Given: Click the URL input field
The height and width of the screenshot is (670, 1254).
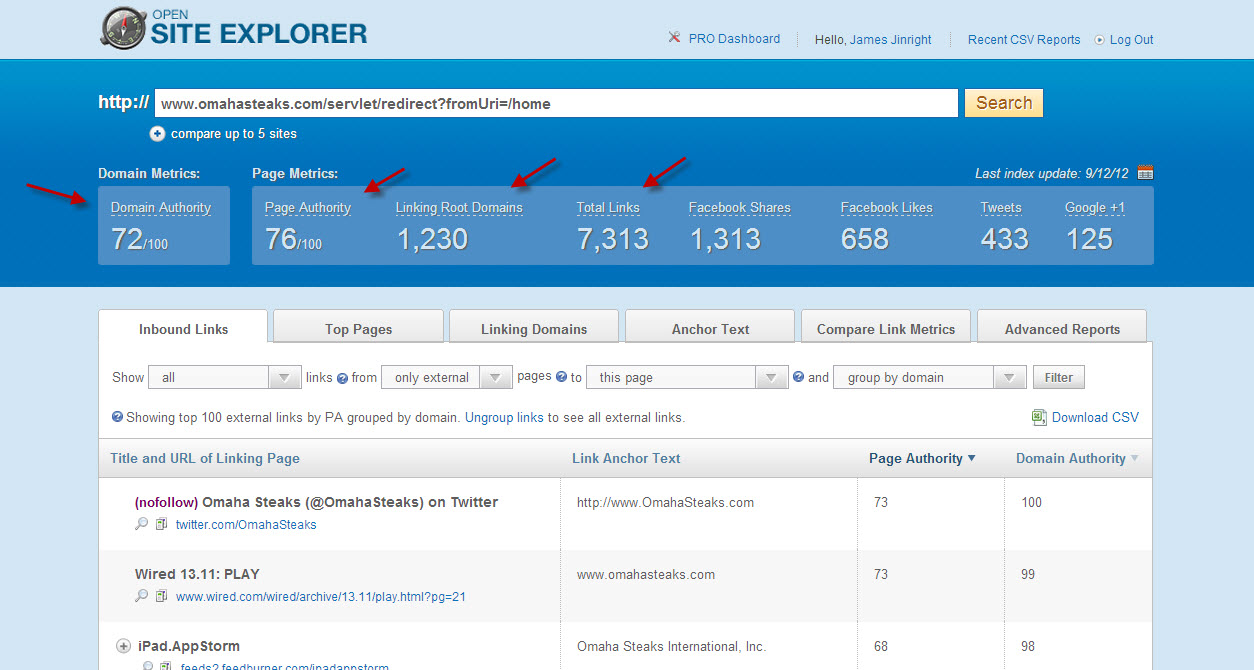Looking at the screenshot, I should click(x=556, y=103).
